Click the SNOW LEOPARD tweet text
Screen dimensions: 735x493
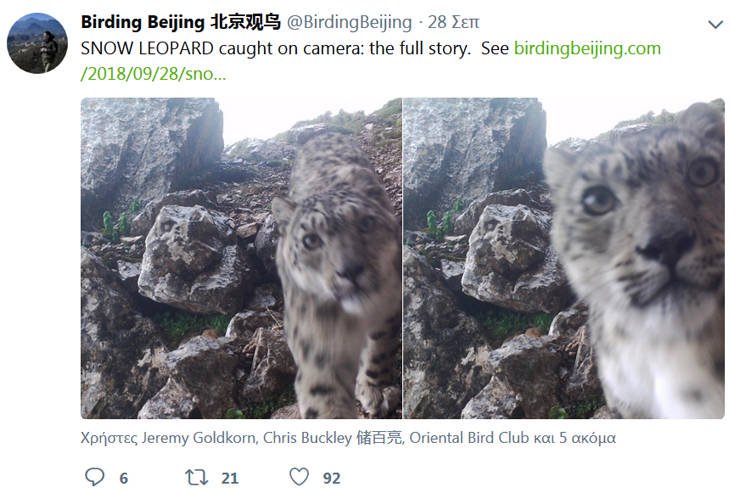(276, 49)
